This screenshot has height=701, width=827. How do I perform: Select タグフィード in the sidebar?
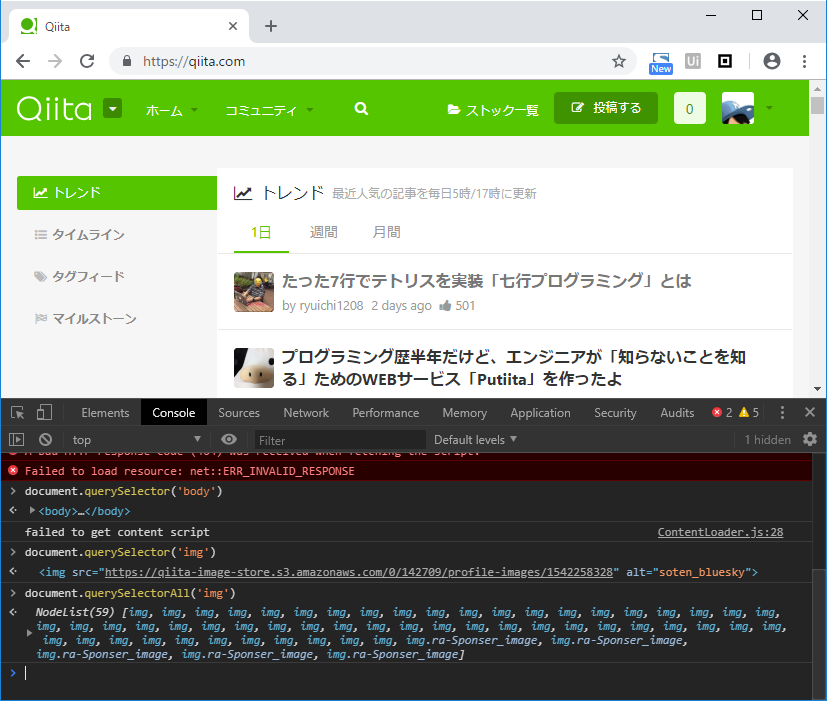80,276
